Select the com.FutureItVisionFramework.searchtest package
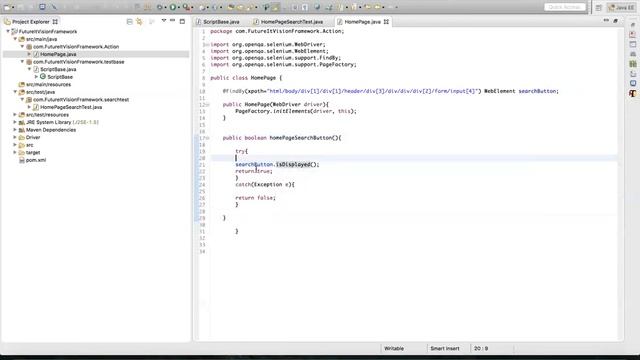This screenshot has width=640, height=360. pos(81,100)
